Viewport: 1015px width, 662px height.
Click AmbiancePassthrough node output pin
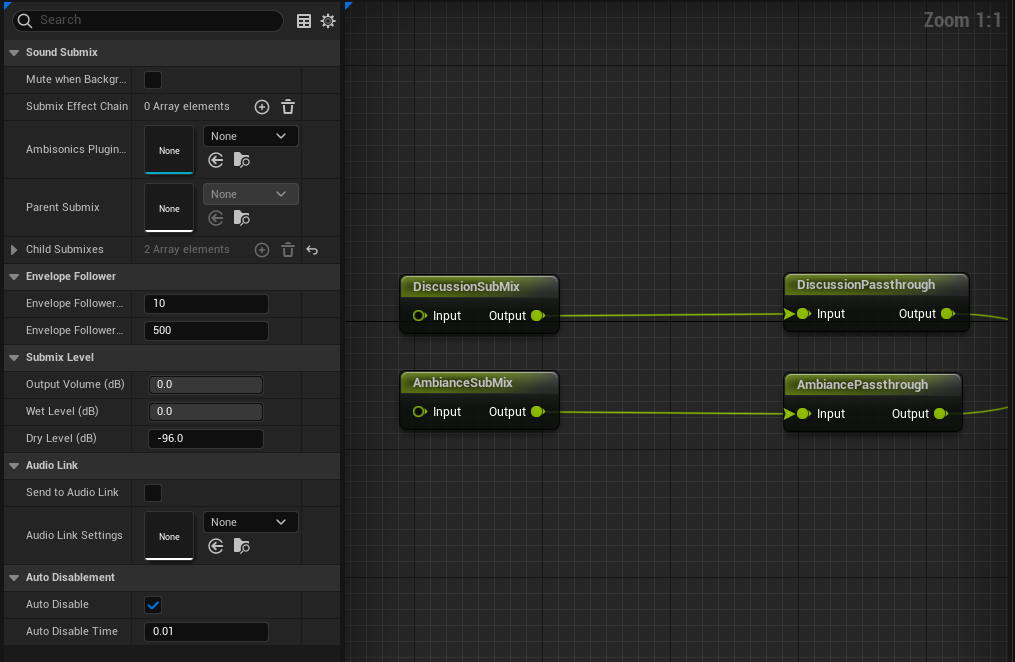pos(939,414)
